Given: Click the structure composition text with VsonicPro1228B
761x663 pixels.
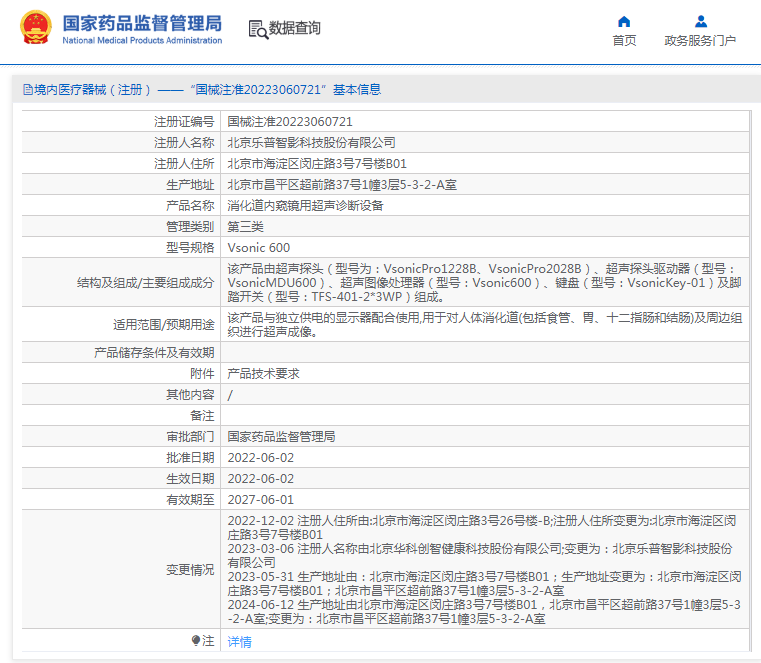Looking at the screenshot, I should [484, 282].
